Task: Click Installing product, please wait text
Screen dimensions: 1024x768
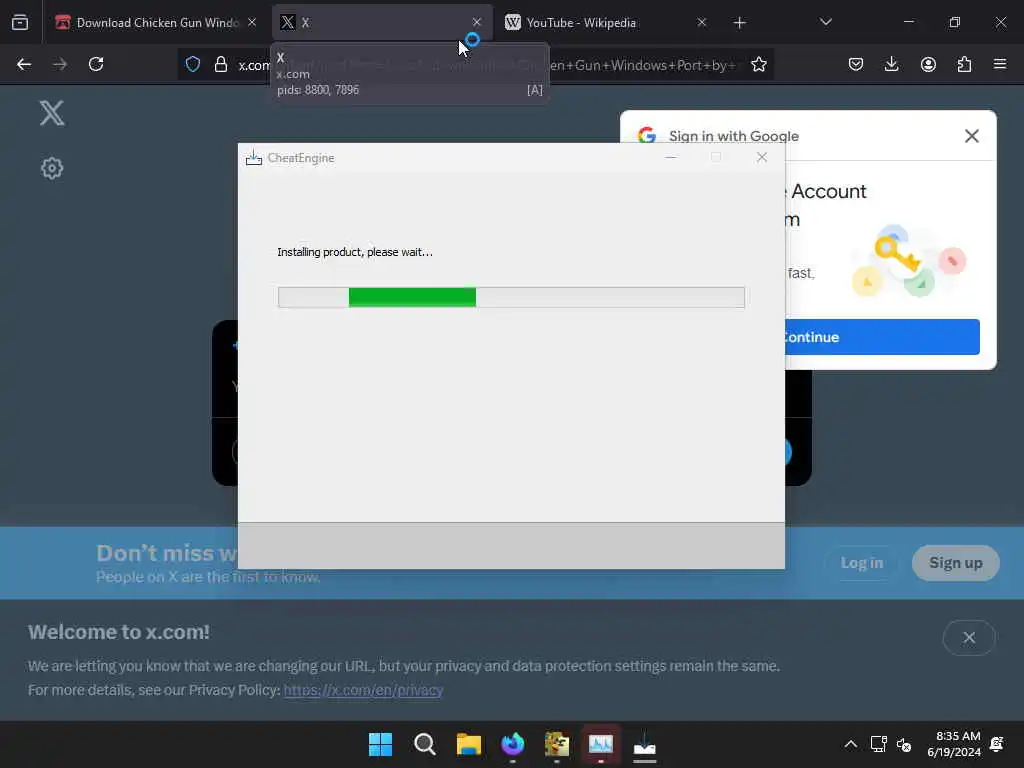Action: [x=355, y=252]
